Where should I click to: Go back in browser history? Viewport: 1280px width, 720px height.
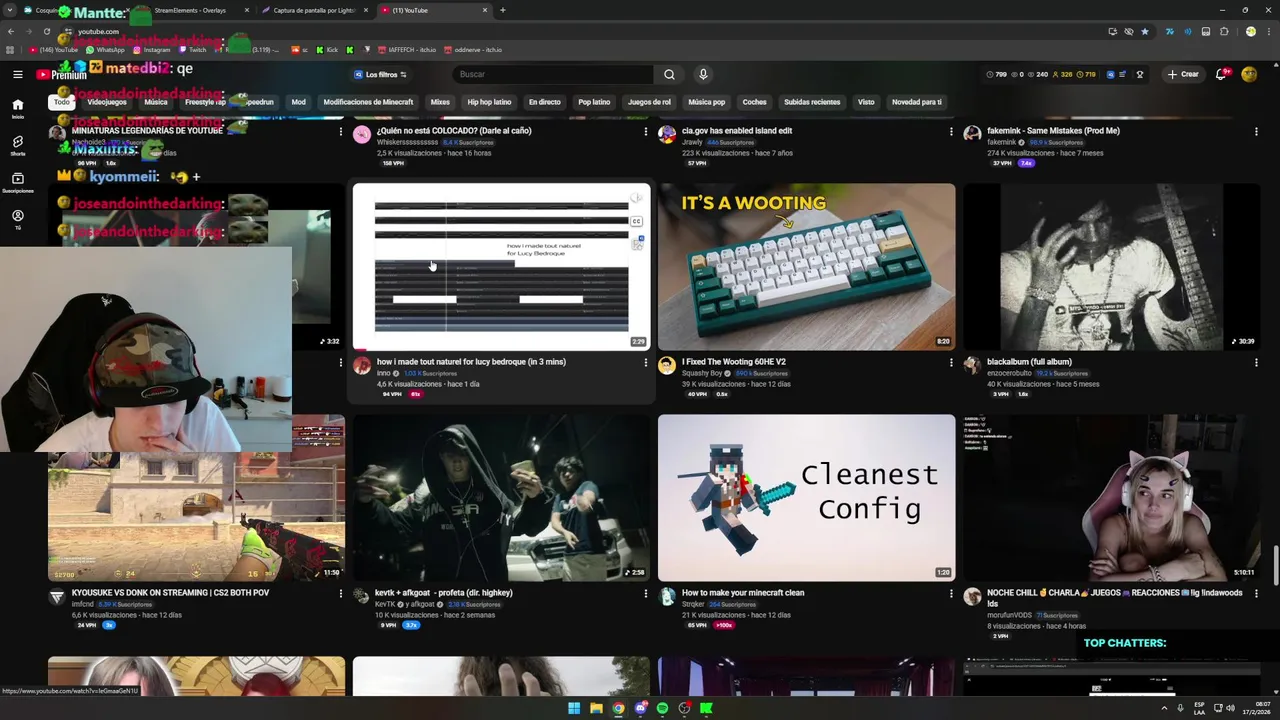[x=11, y=31]
